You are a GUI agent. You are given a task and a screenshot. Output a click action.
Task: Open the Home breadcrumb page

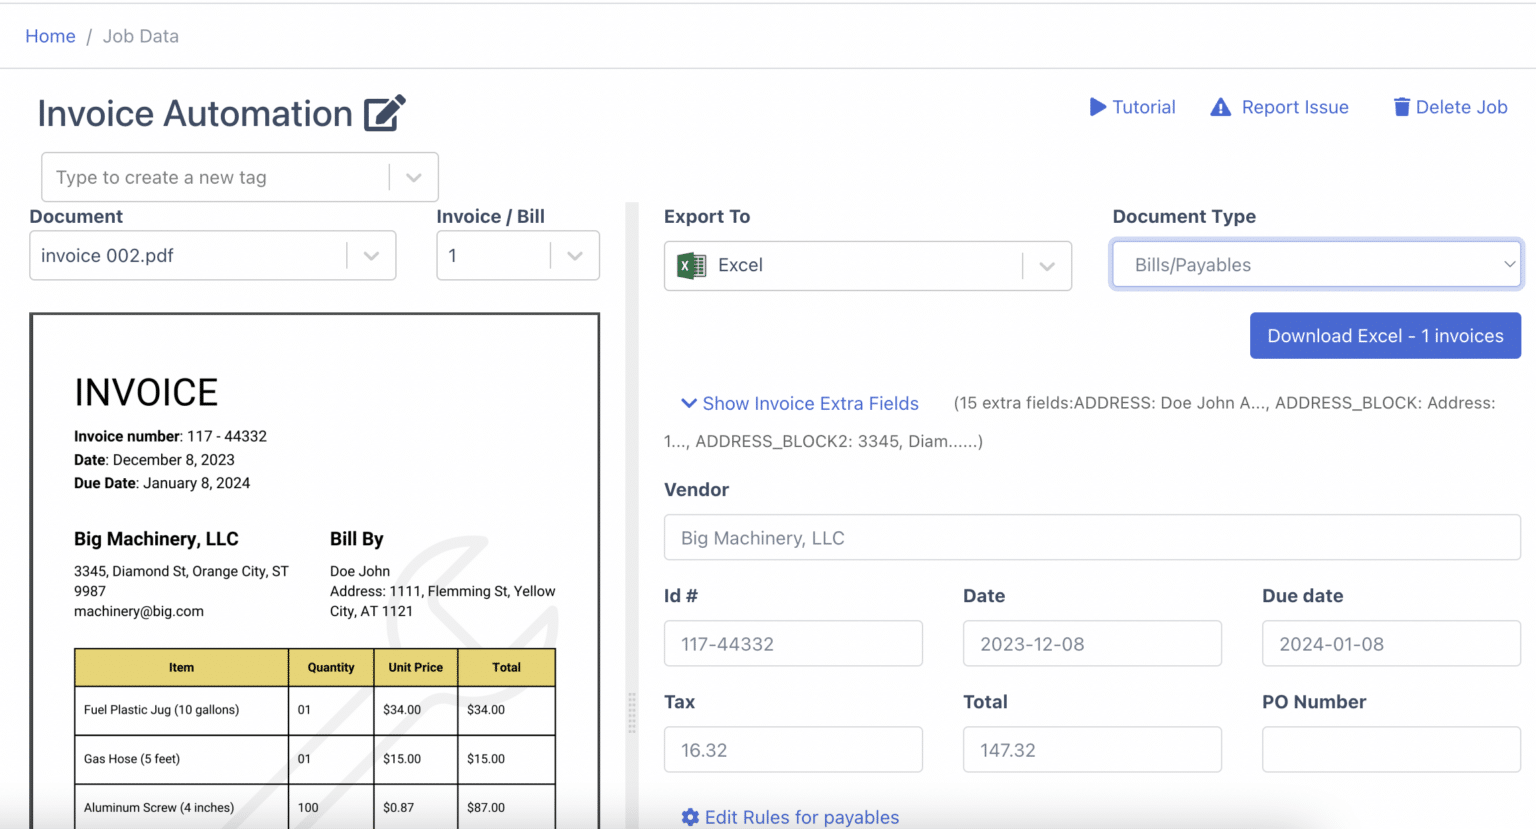pos(50,35)
